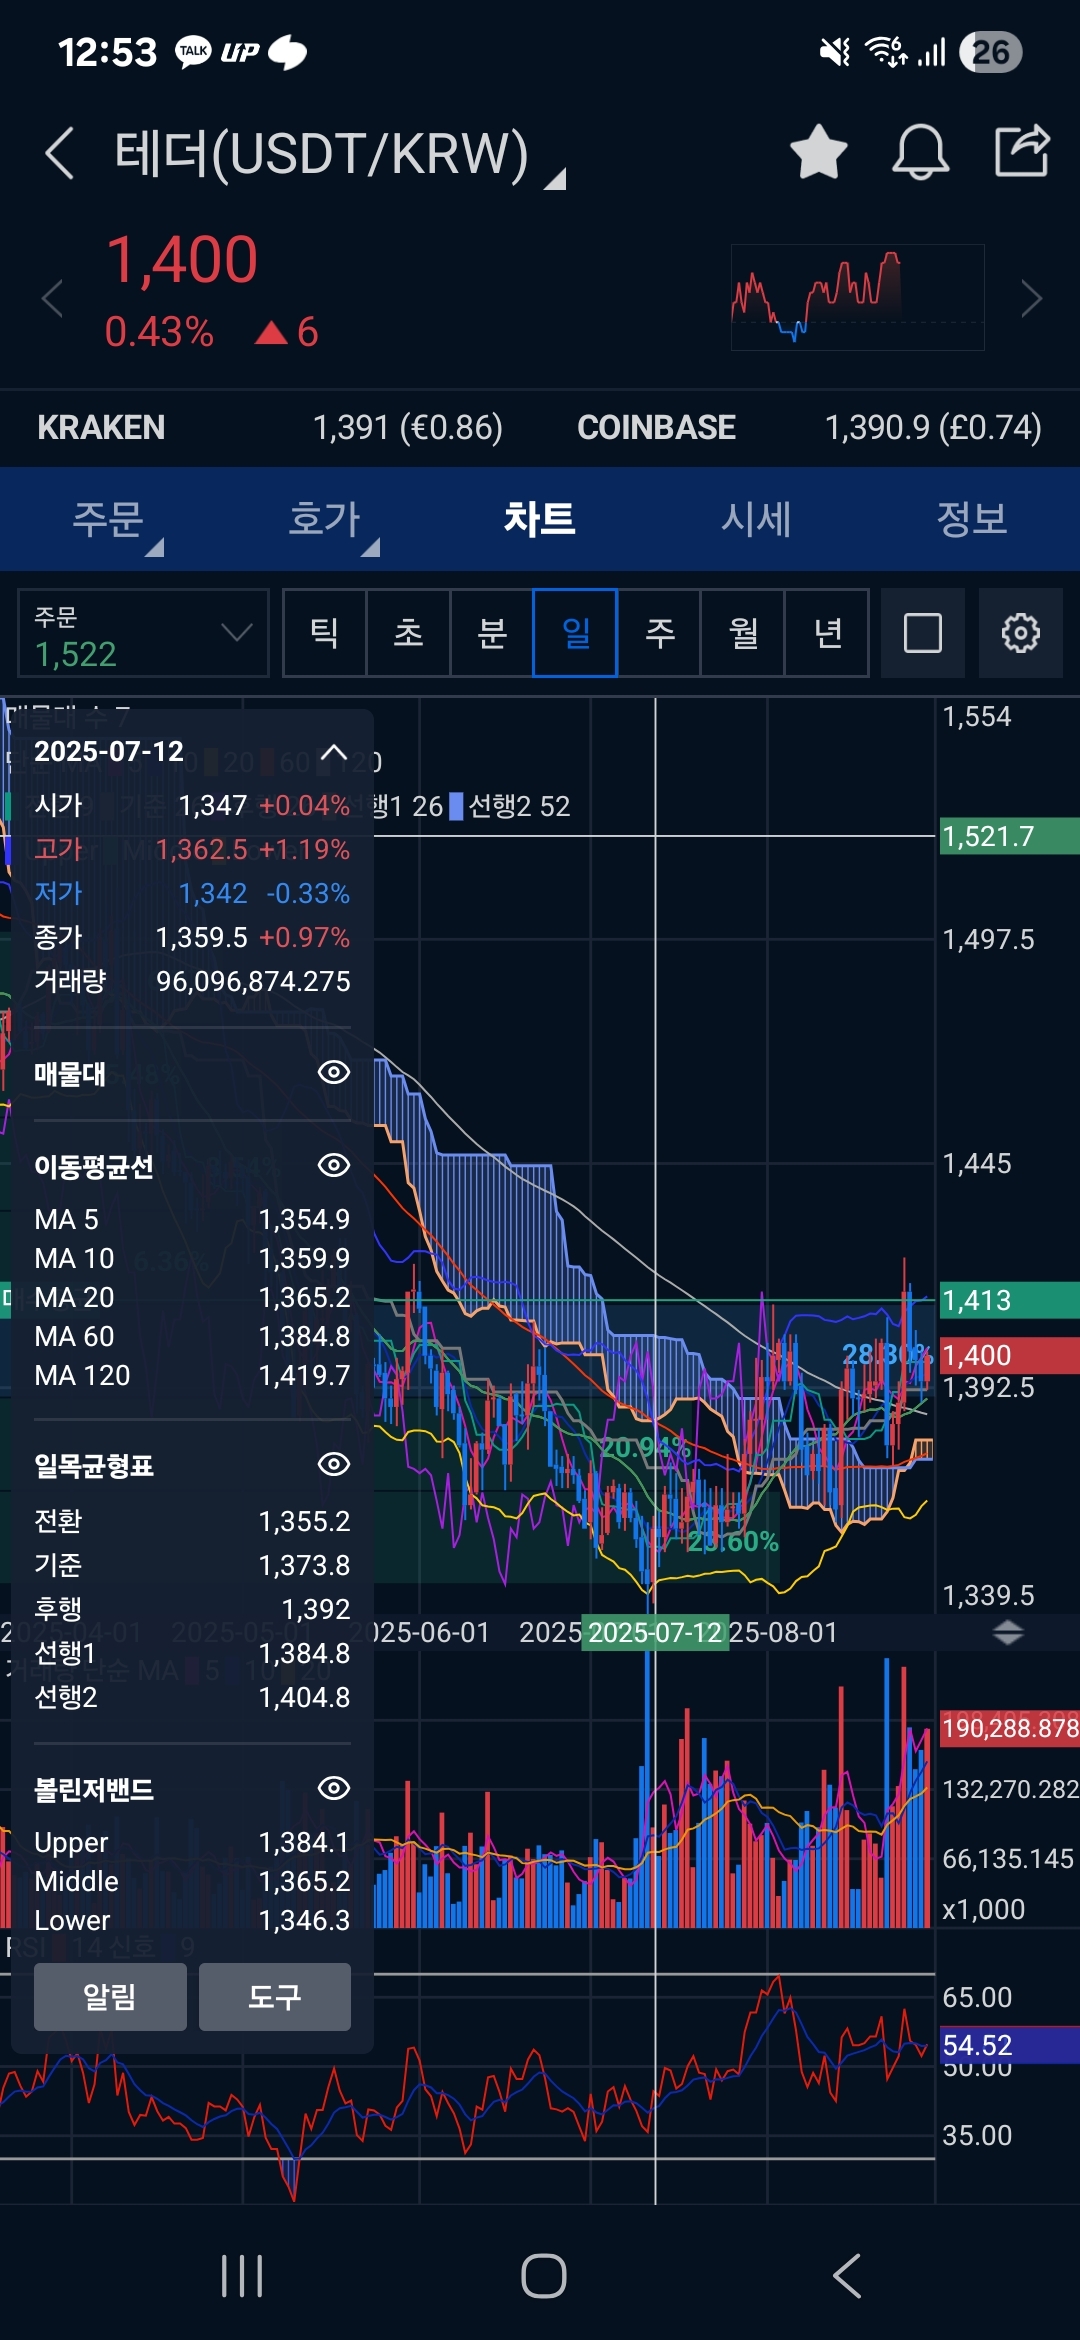
Task: Go to next coin with right arrow
Action: point(1031,298)
